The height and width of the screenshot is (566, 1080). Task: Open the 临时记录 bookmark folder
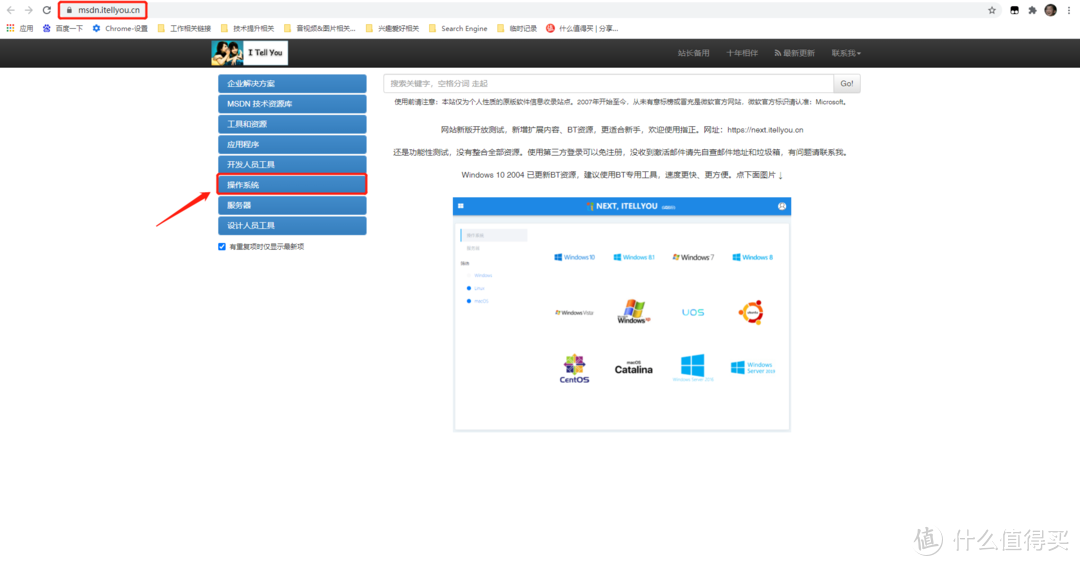517,28
